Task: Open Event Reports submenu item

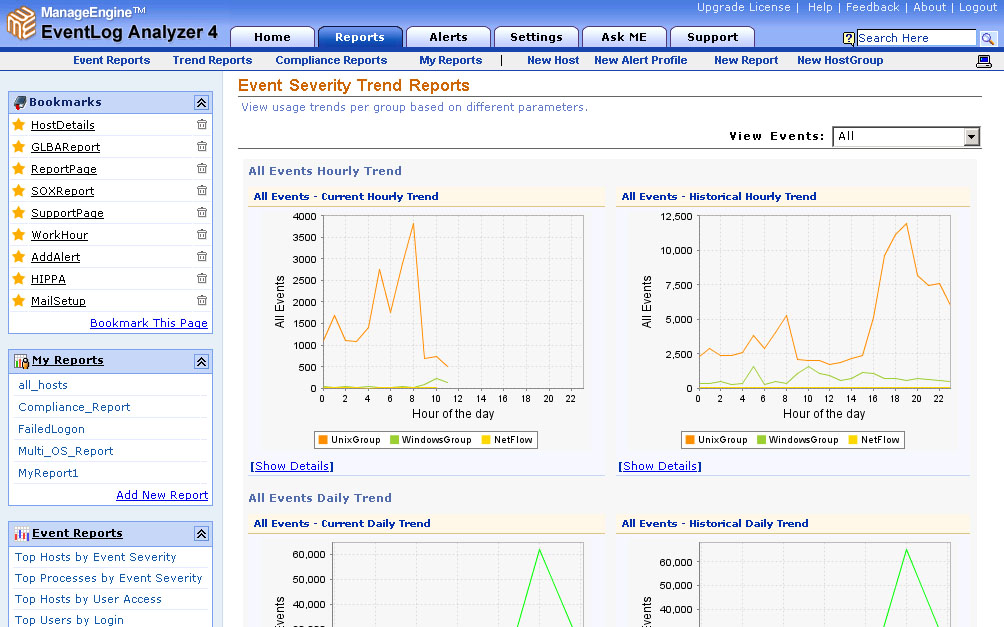Action: pyautogui.click(x=111, y=60)
